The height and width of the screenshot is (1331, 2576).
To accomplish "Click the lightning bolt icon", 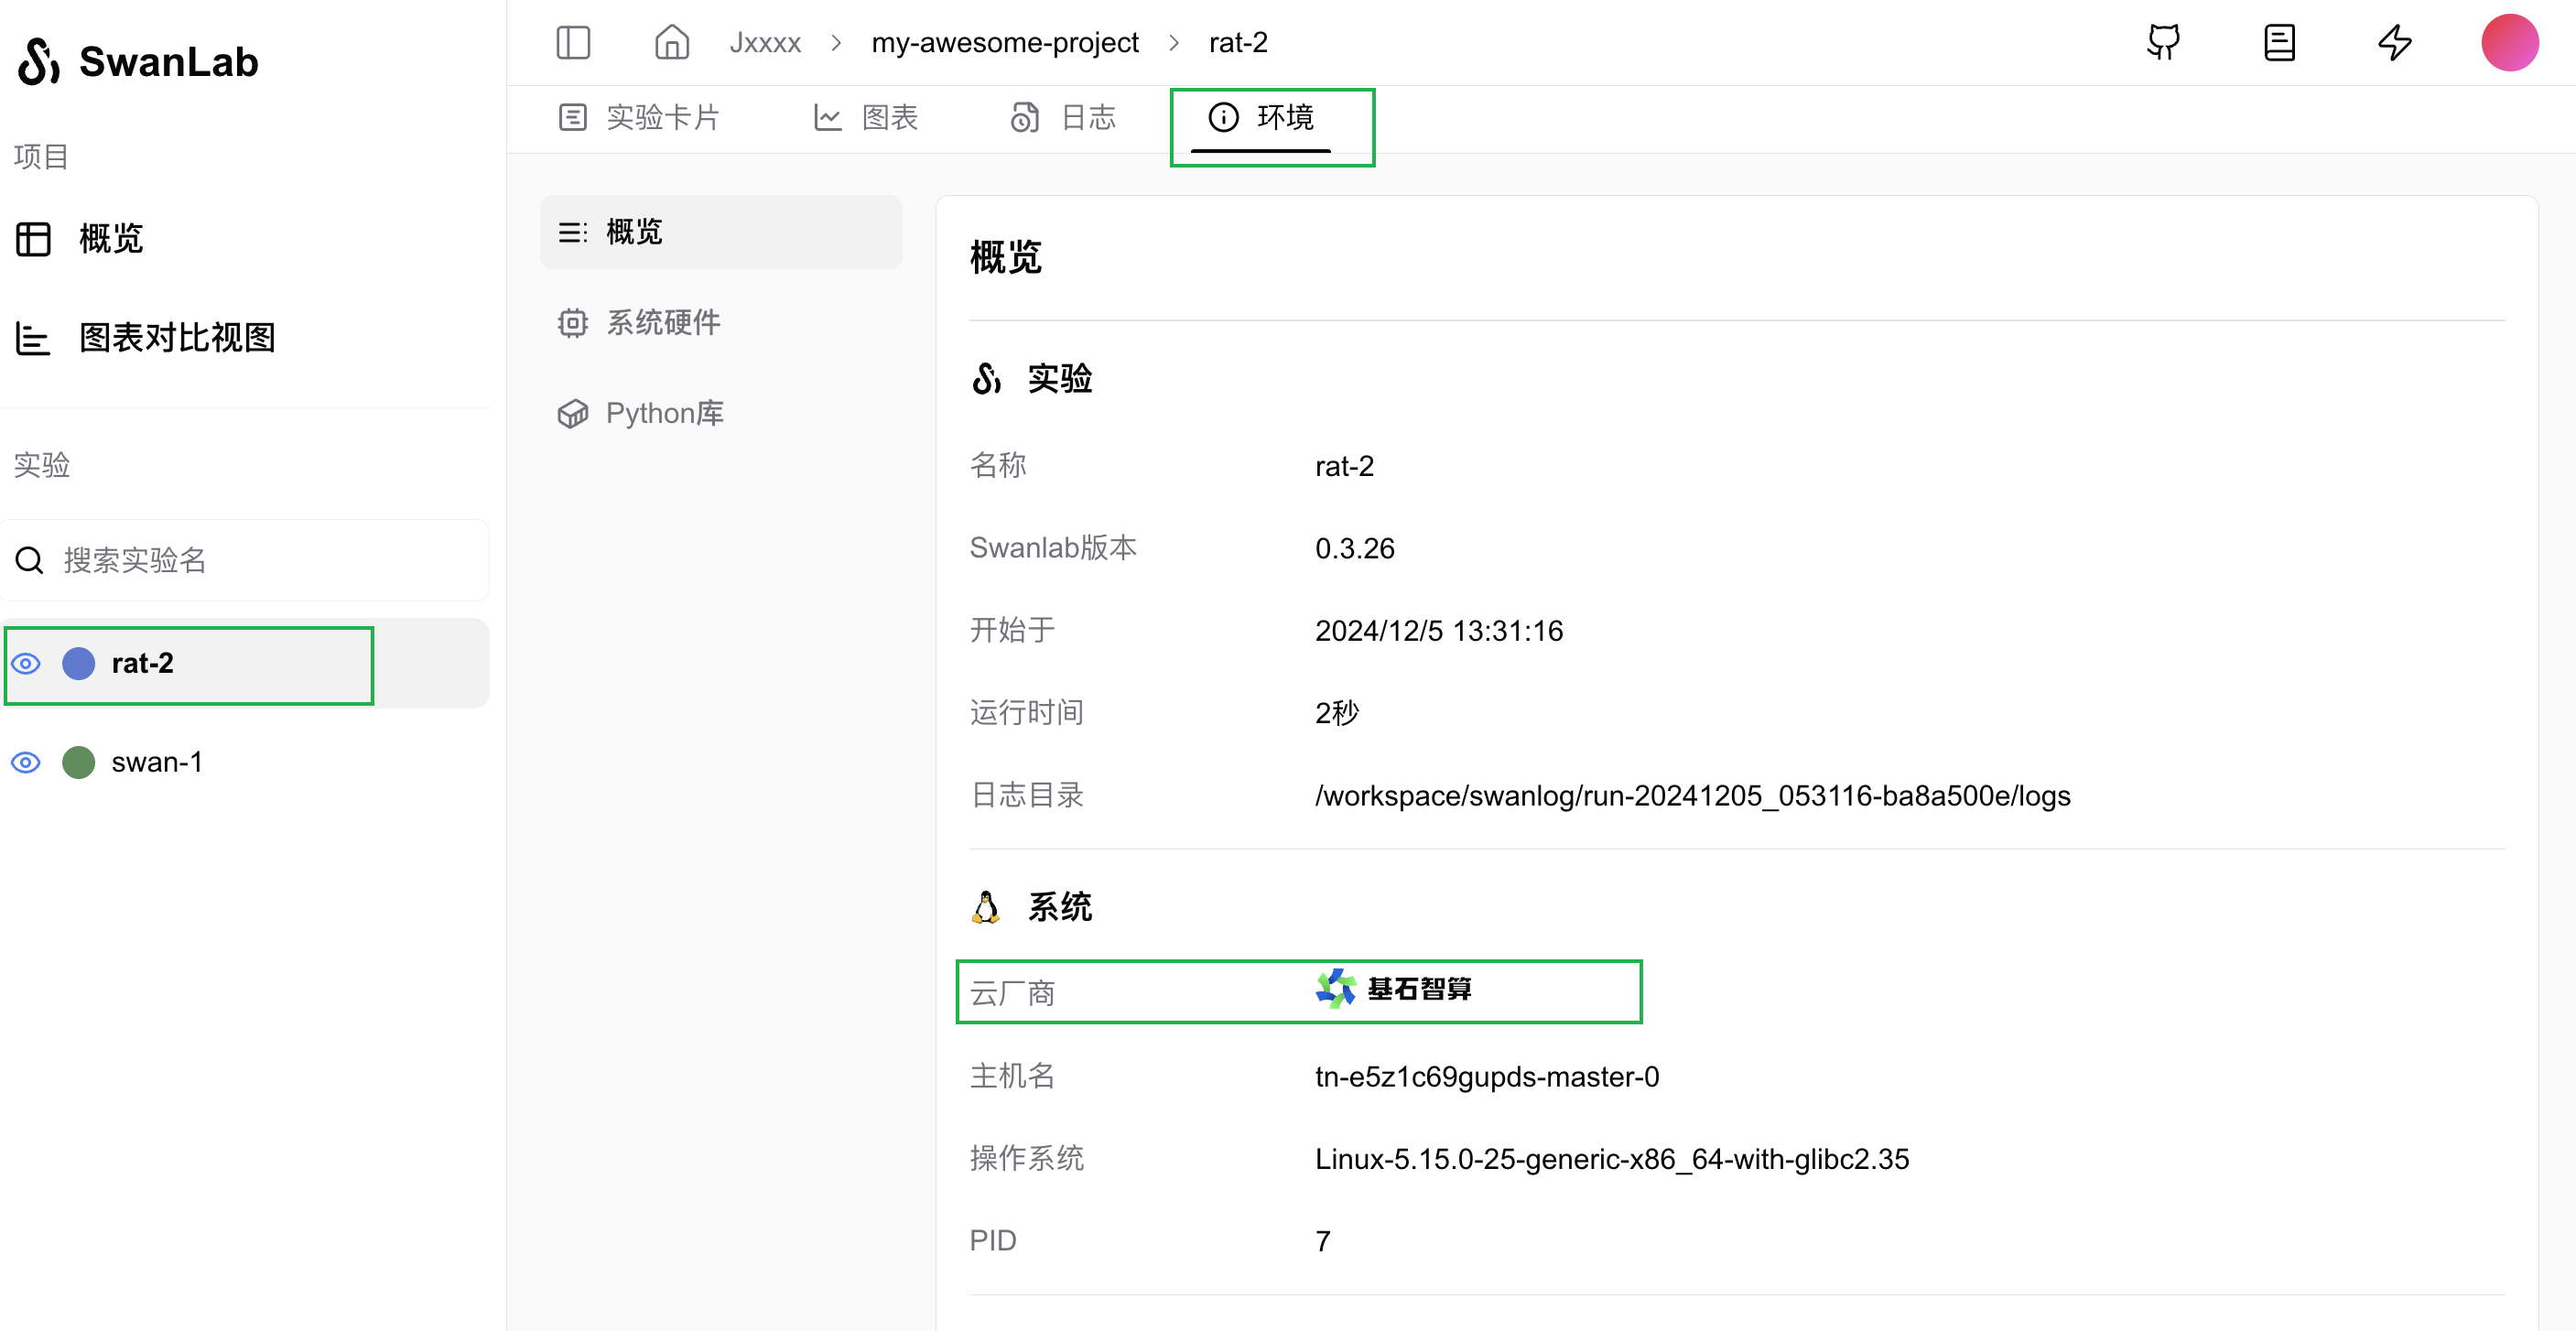I will pyautogui.click(x=2395, y=42).
